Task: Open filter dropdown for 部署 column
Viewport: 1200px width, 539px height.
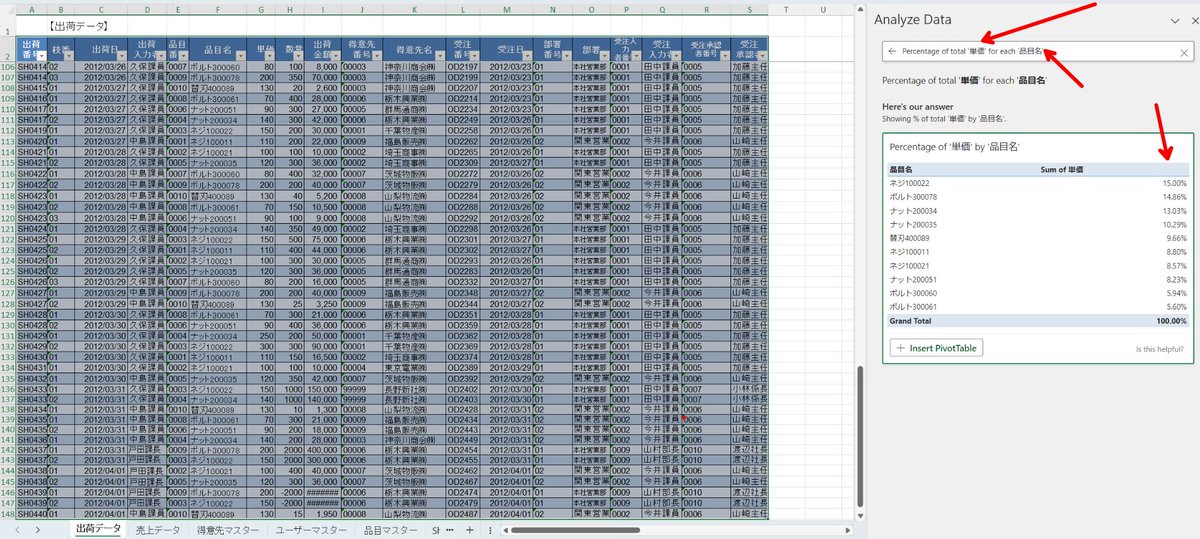Action: pyautogui.click(x=603, y=56)
